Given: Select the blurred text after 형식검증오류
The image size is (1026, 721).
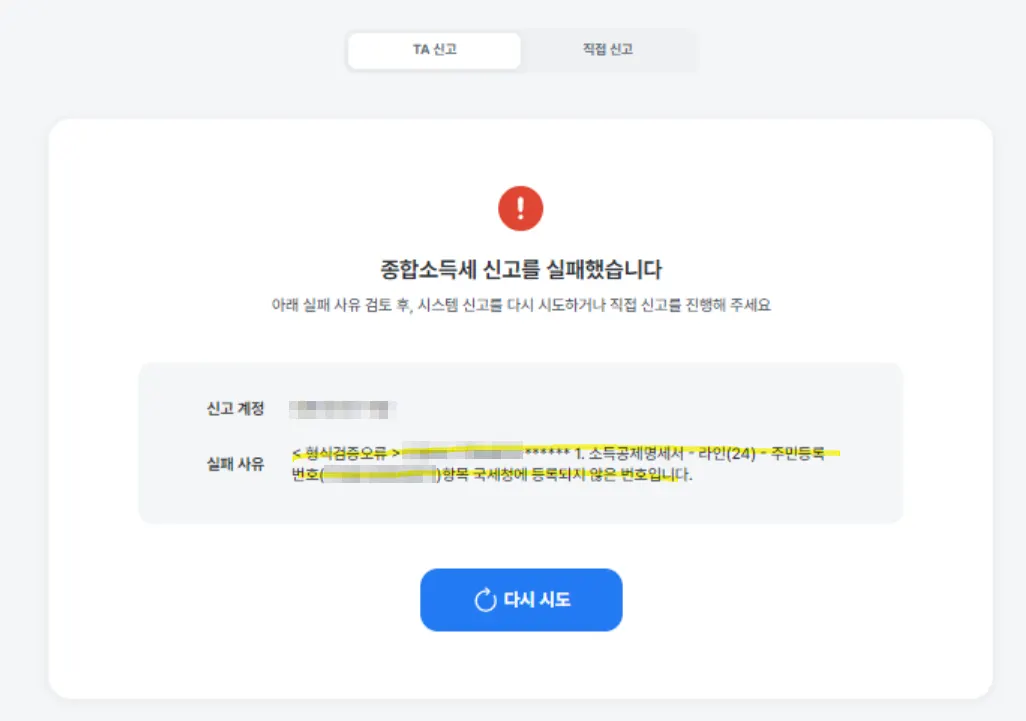Looking at the screenshot, I should pyautogui.click(x=463, y=452).
